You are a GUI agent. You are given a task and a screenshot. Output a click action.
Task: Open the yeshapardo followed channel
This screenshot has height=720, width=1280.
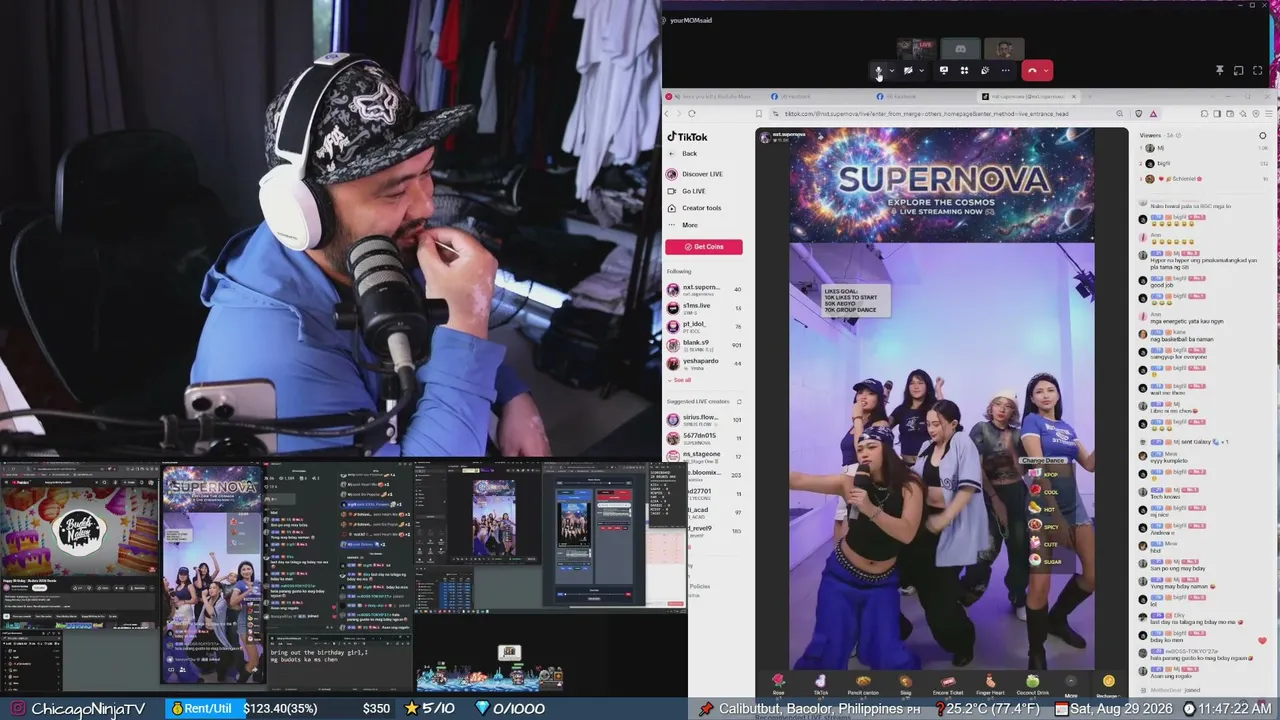point(704,363)
